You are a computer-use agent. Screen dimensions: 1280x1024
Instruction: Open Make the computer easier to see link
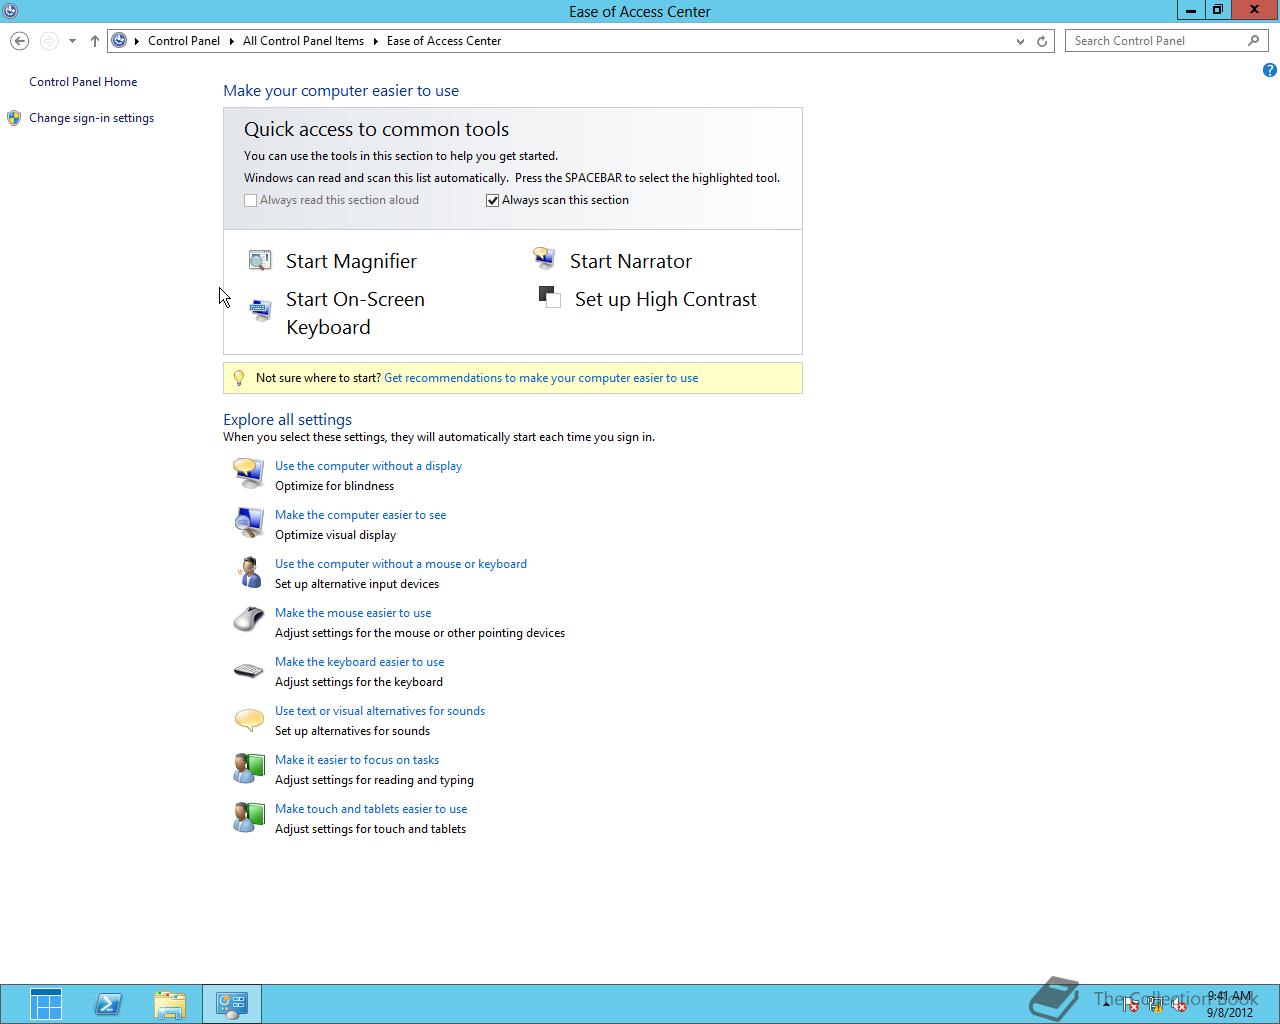[x=360, y=515]
